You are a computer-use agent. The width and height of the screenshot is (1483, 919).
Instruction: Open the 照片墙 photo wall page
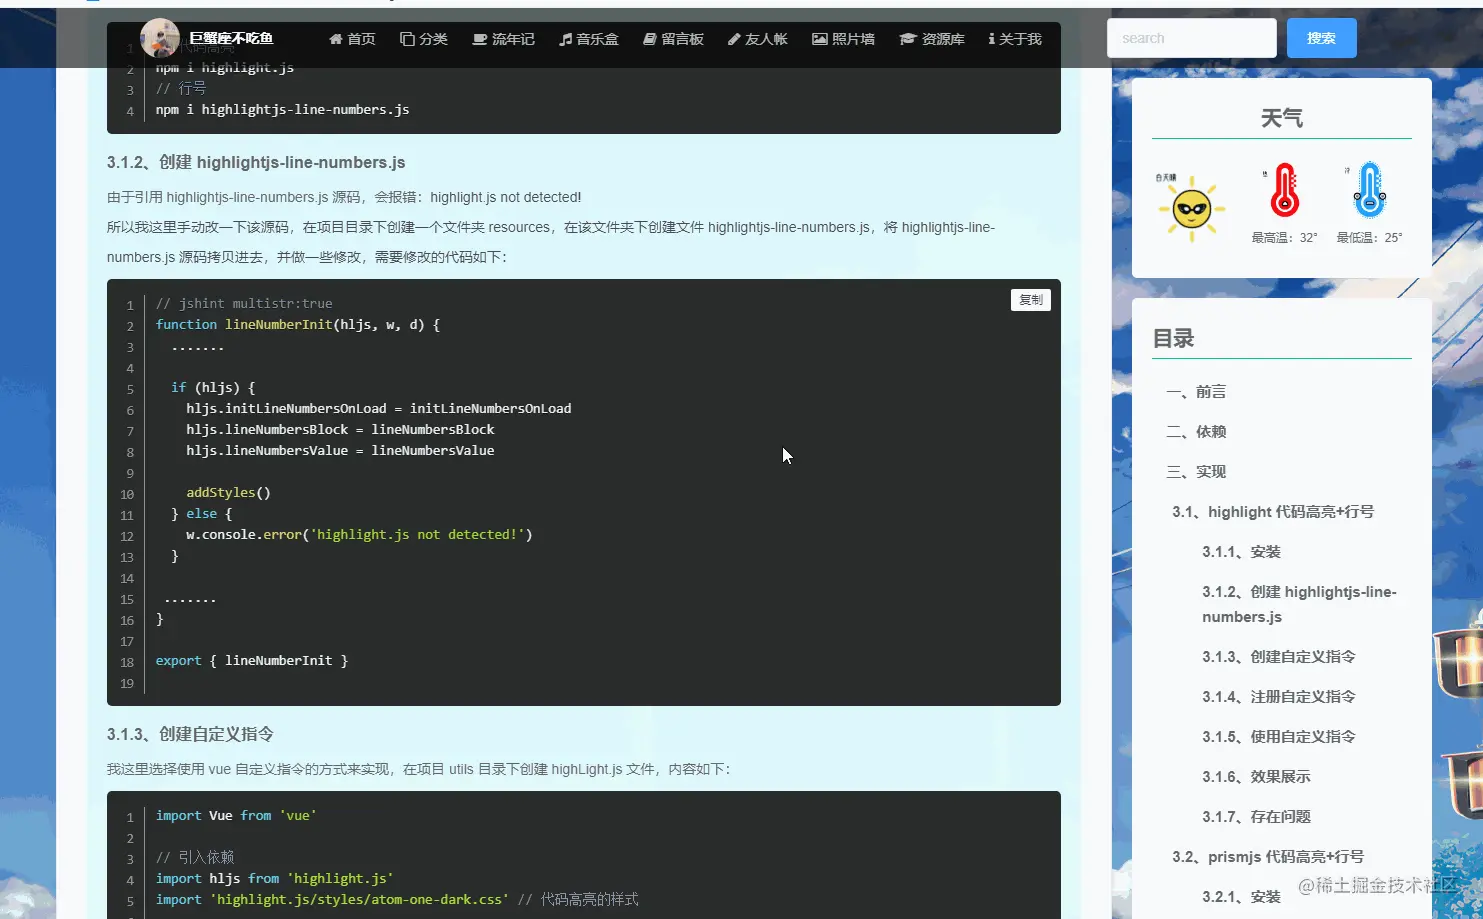[x=843, y=39]
